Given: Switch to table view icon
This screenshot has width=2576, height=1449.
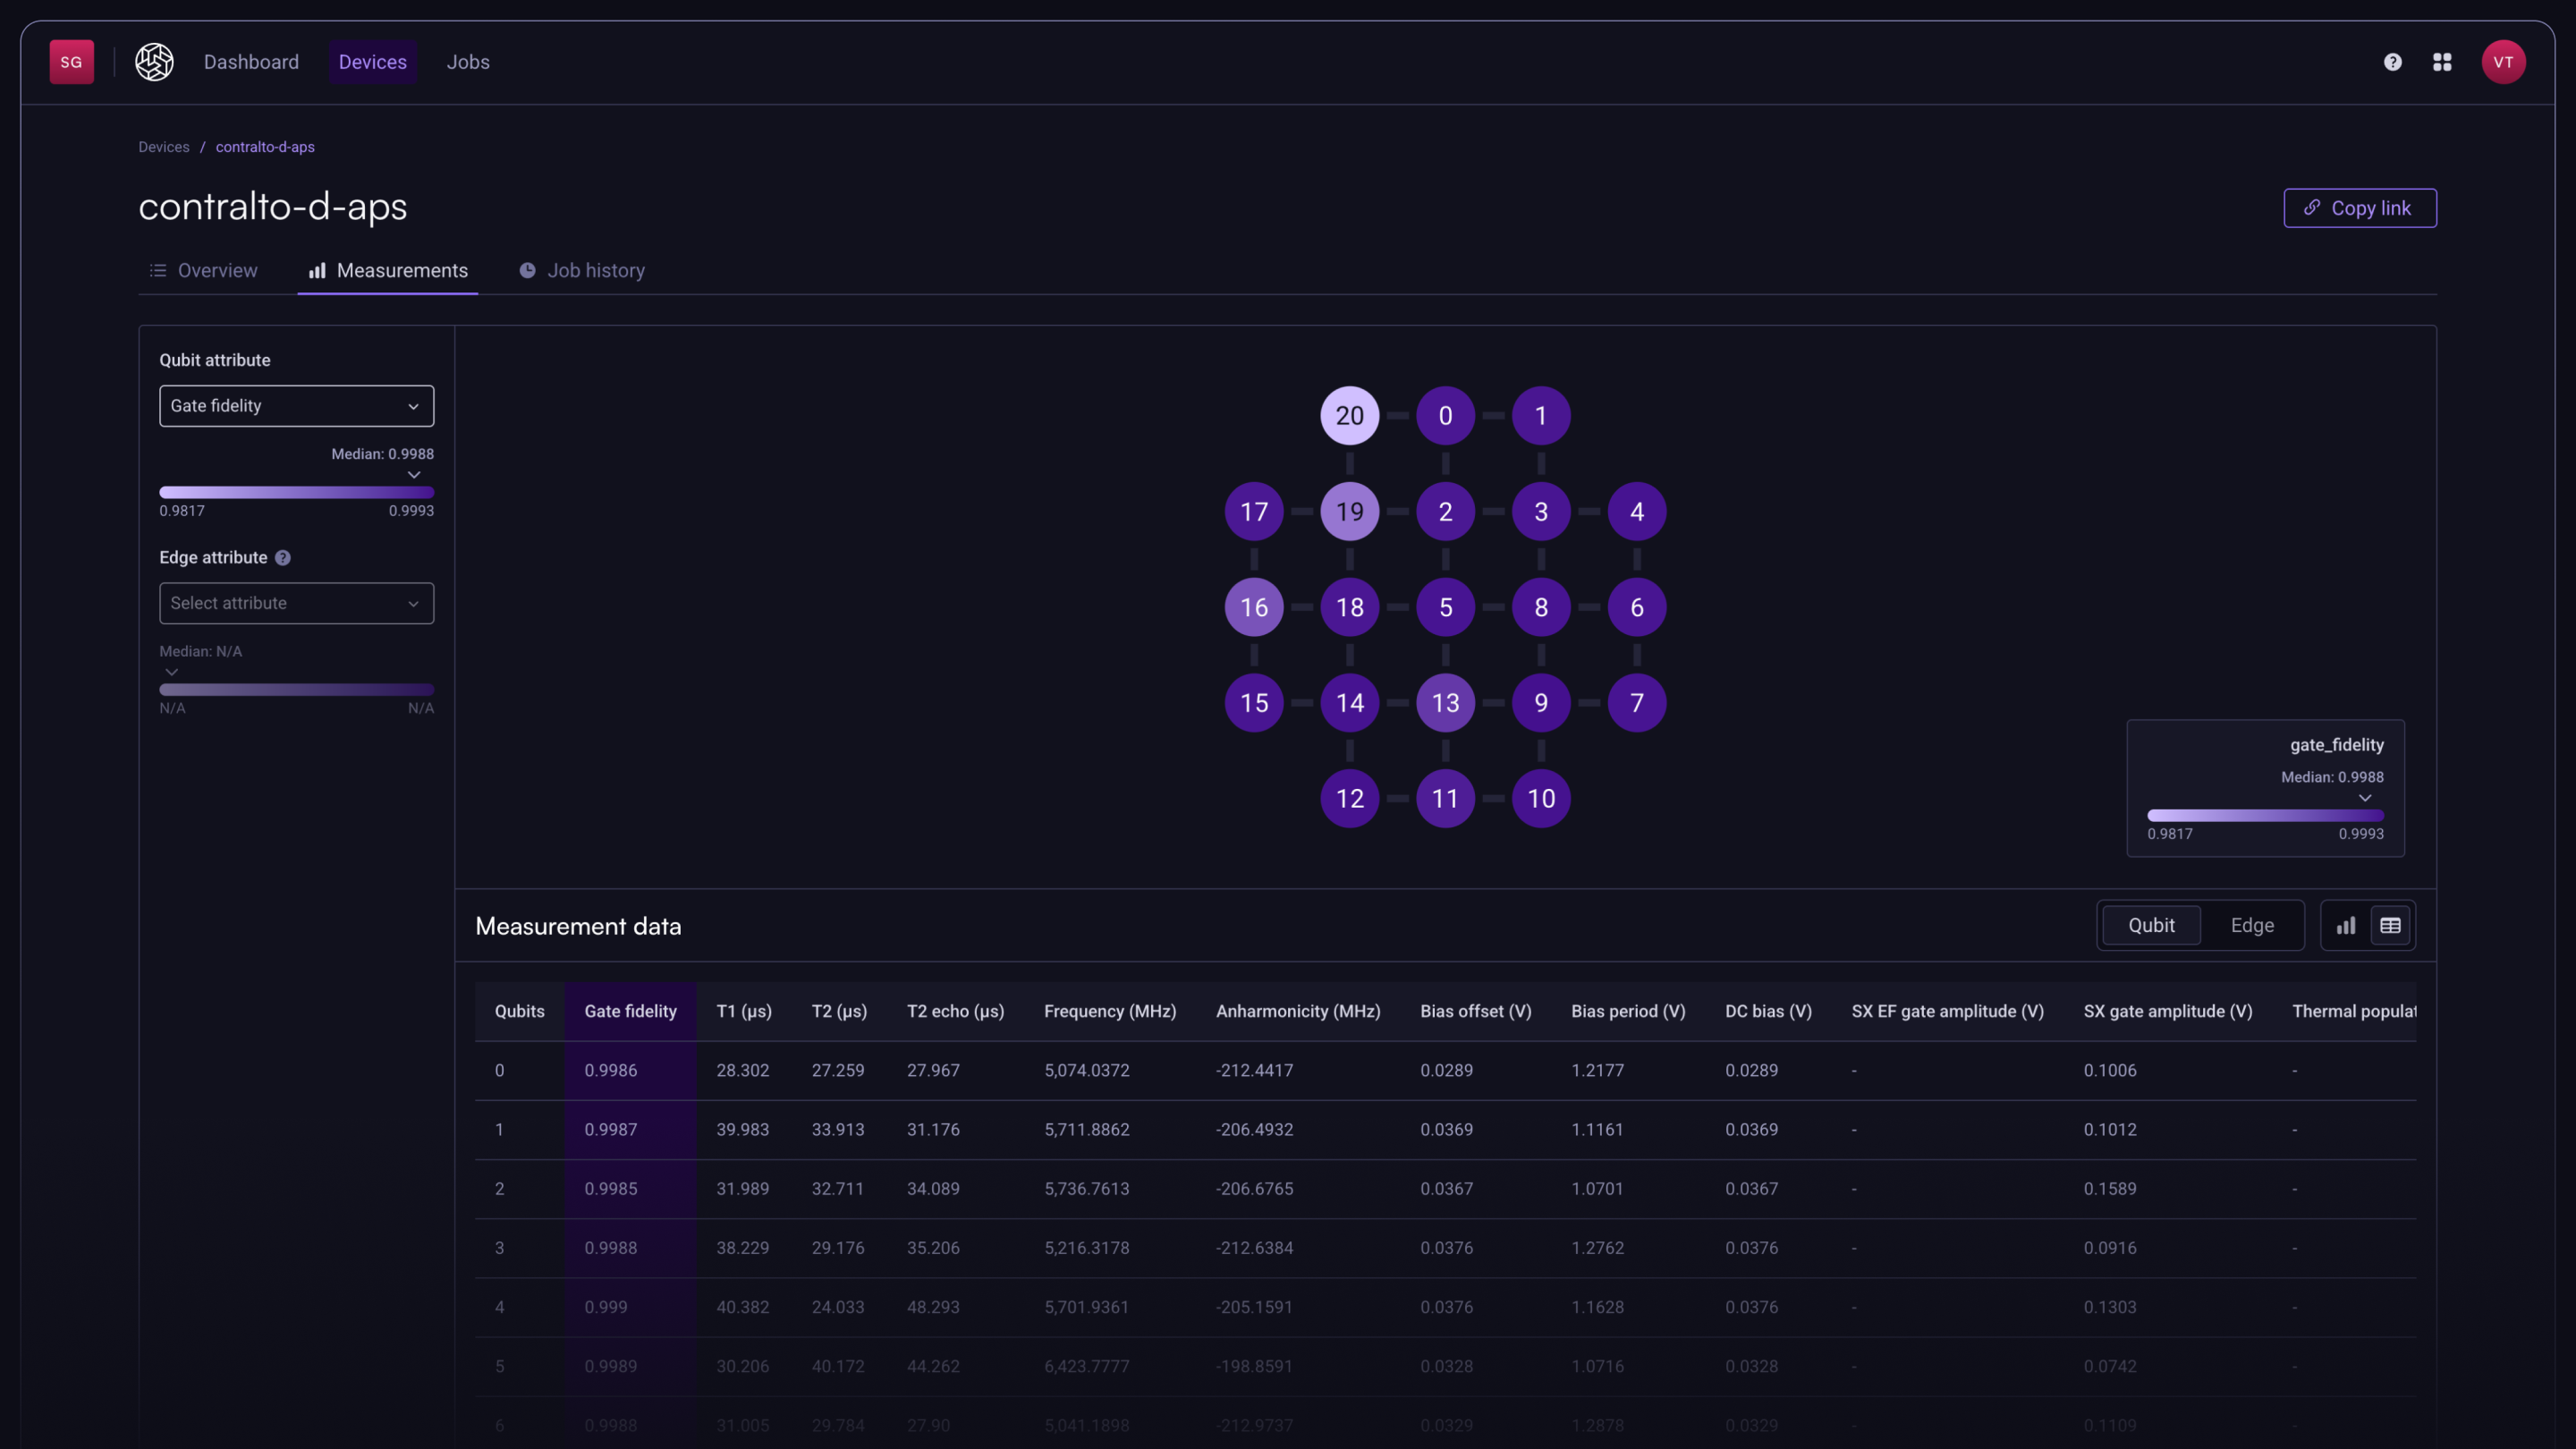Looking at the screenshot, I should [x=2390, y=925].
